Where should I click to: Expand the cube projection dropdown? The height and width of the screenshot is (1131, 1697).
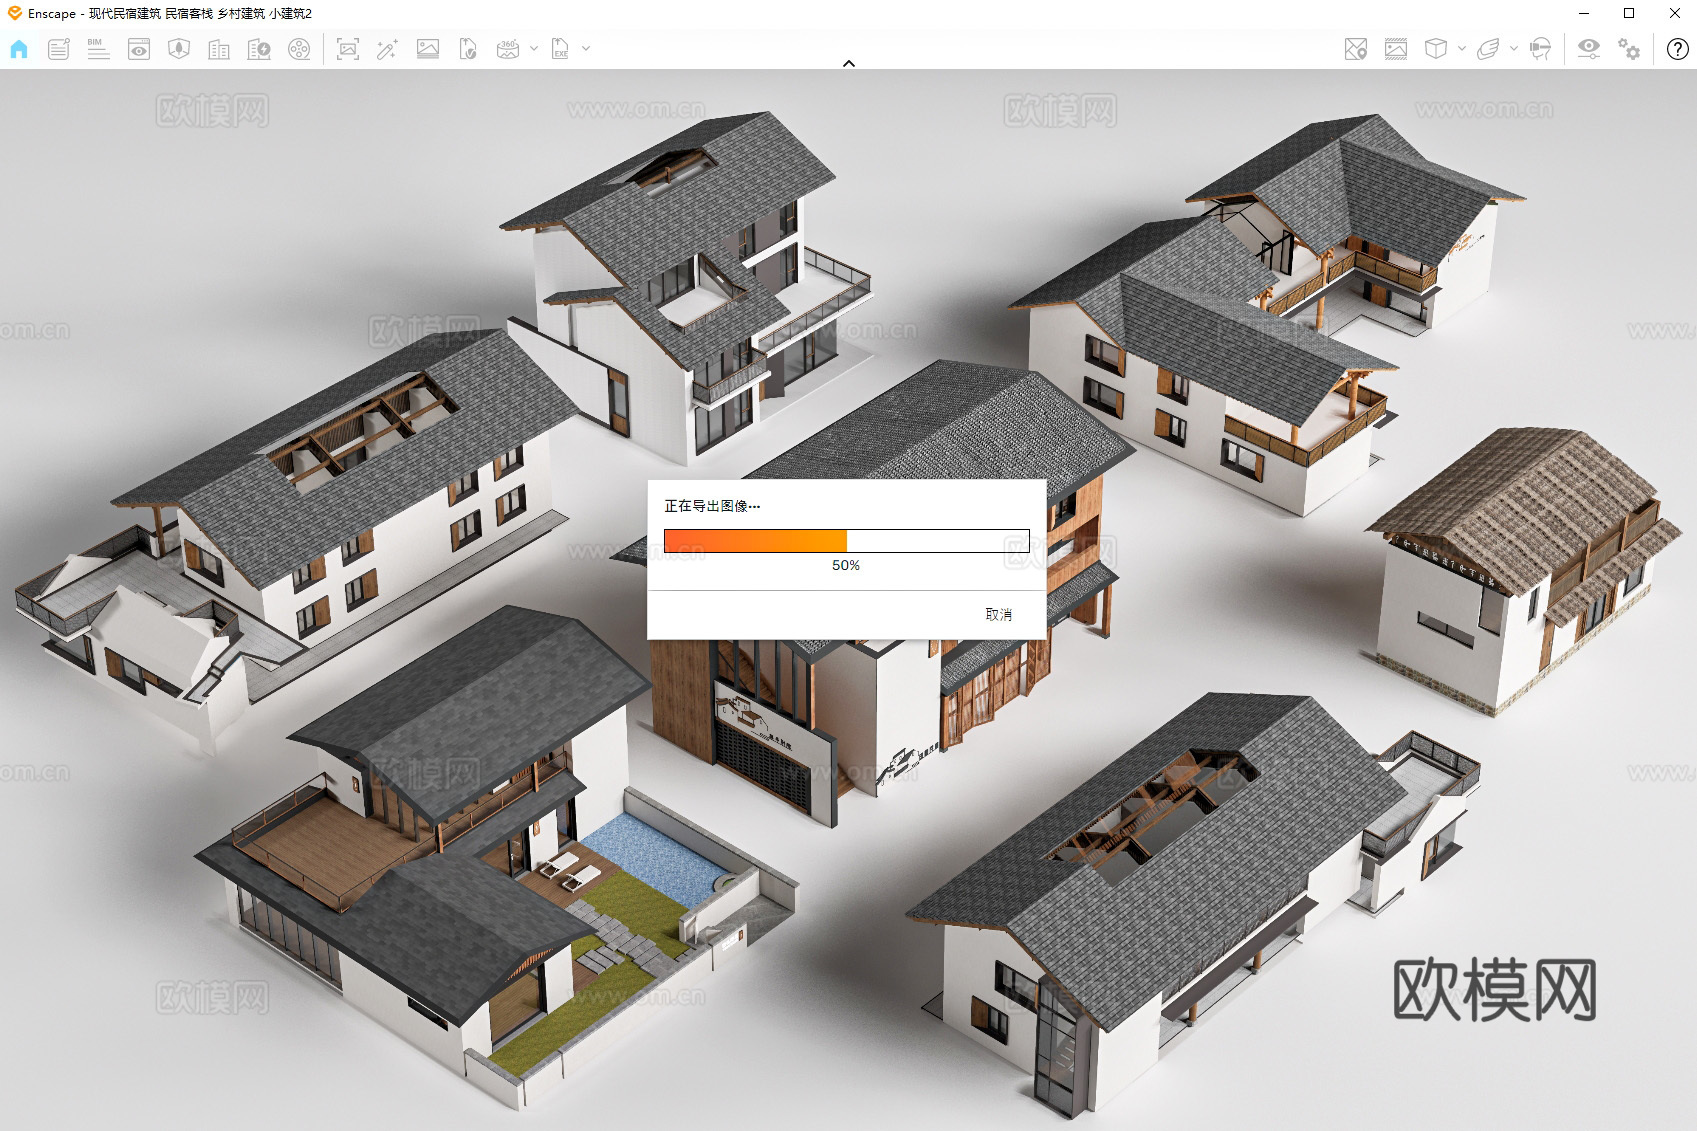coord(1462,48)
